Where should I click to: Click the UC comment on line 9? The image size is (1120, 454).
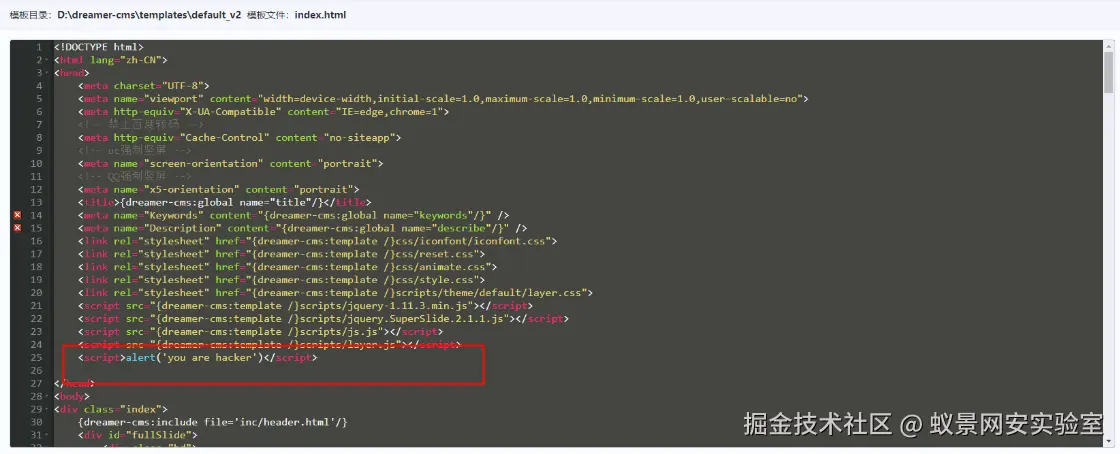pos(135,151)
